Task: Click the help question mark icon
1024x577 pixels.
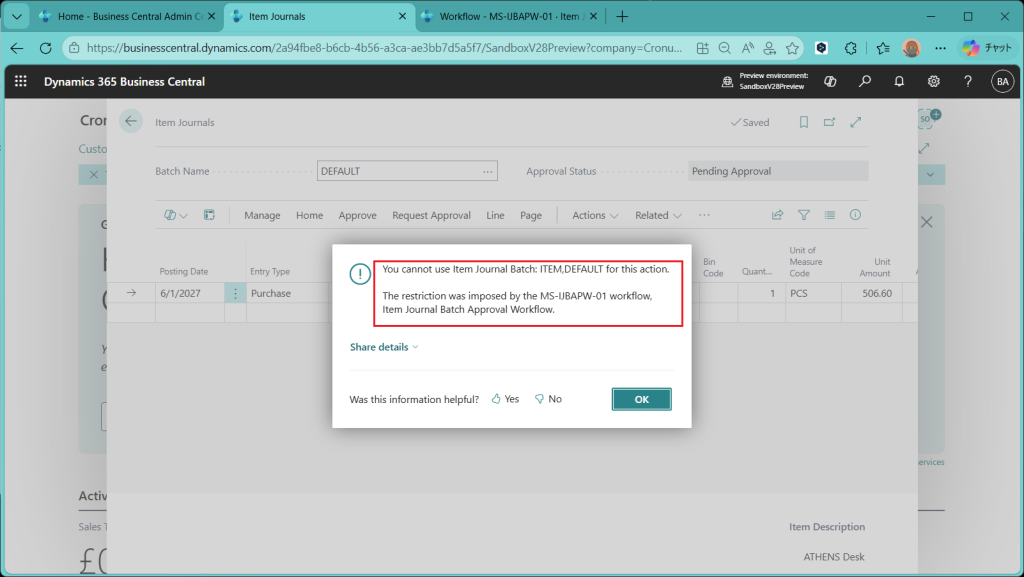Action: 967,82
